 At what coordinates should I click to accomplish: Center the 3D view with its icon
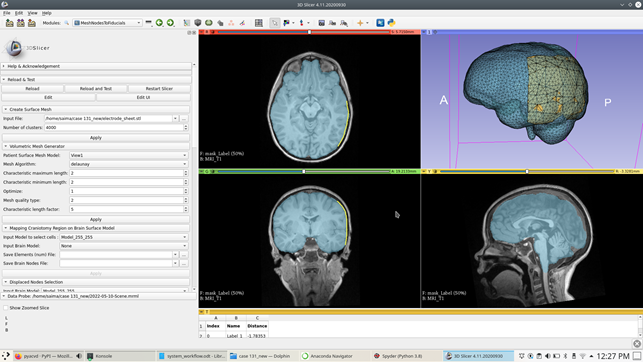(x=435, y=32)
